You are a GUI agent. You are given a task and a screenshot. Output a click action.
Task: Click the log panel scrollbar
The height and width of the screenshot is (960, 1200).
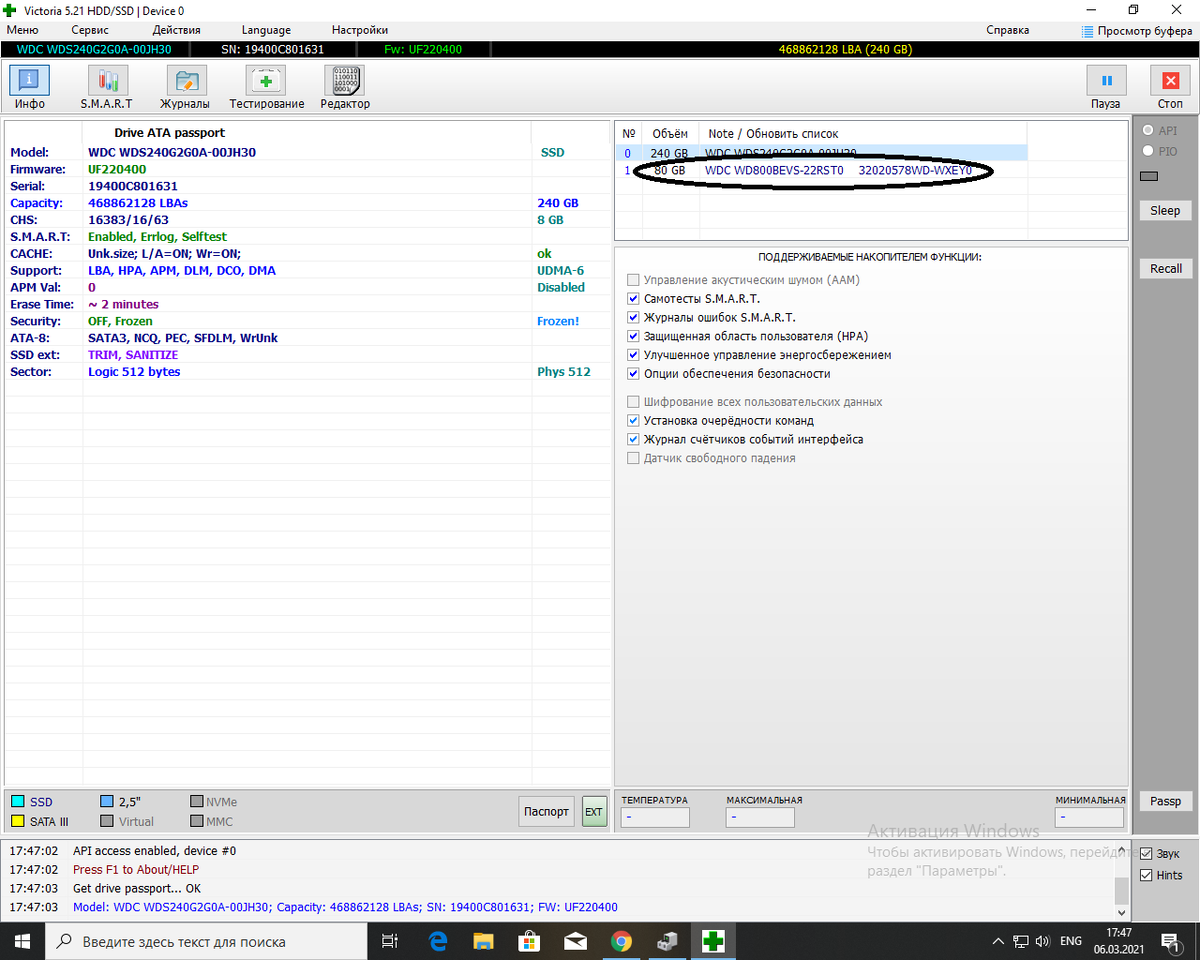coord(1123,880)
